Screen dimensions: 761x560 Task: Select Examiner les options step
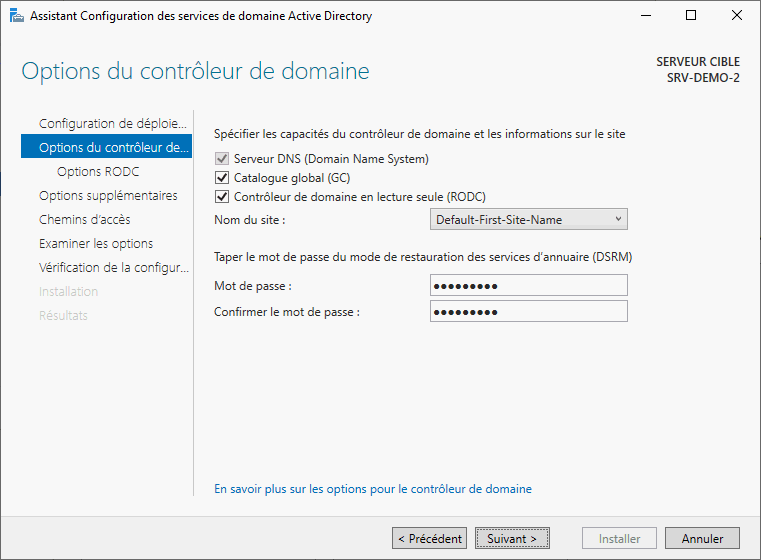[x=96, y=244]
